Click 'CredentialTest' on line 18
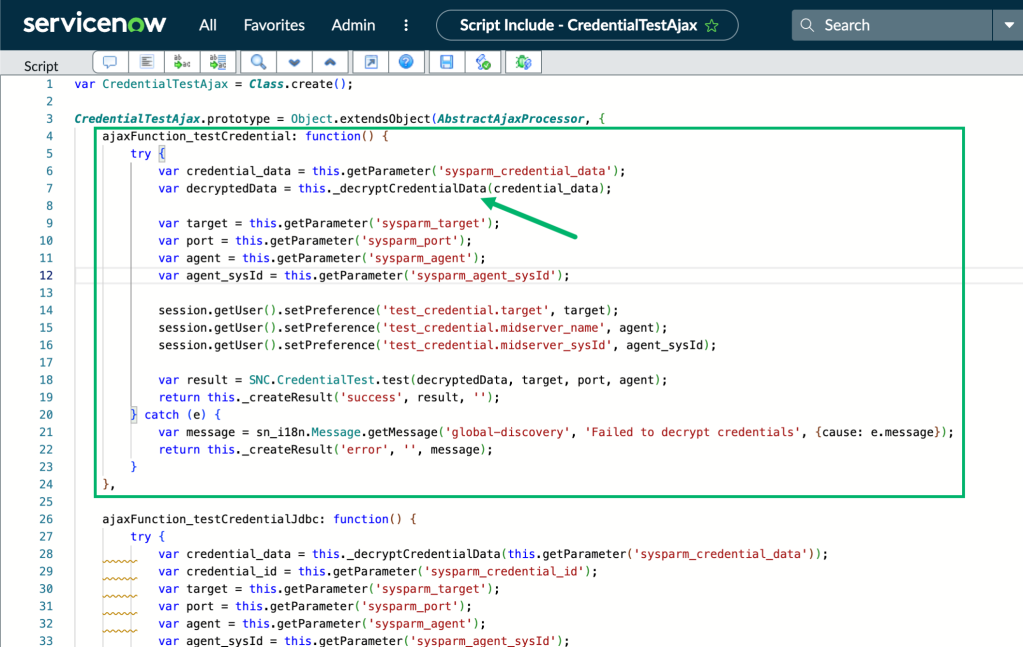The width and height of the screenshot is (1023, 647). point(326,380)
